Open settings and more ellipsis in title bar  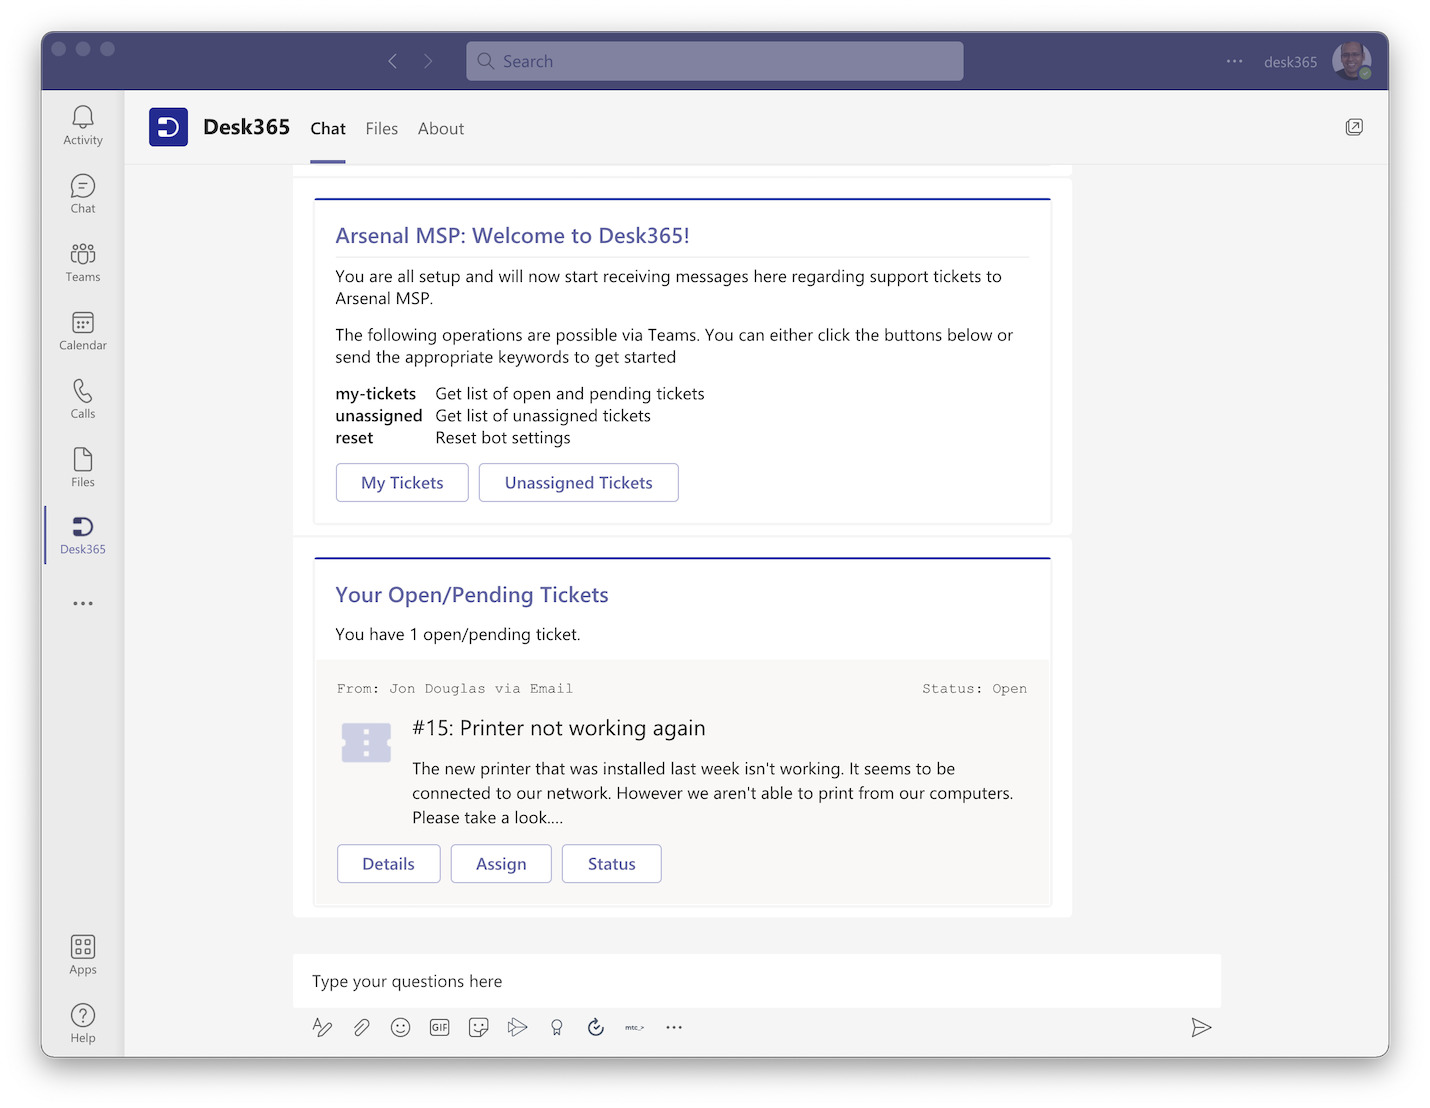(1235, 61)
